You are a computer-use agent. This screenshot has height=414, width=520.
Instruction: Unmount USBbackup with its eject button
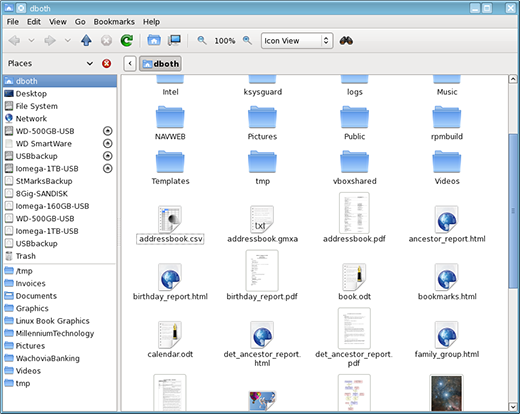pos(107,156)
